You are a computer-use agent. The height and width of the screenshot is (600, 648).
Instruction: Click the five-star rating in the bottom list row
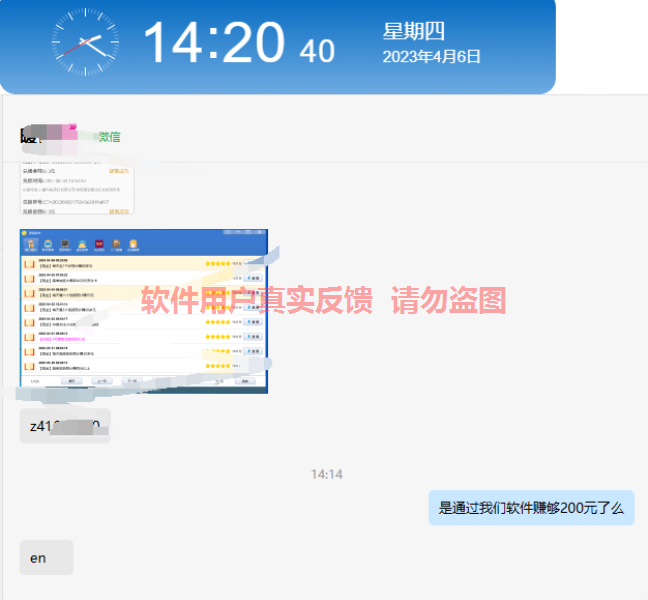click(217, 367)
